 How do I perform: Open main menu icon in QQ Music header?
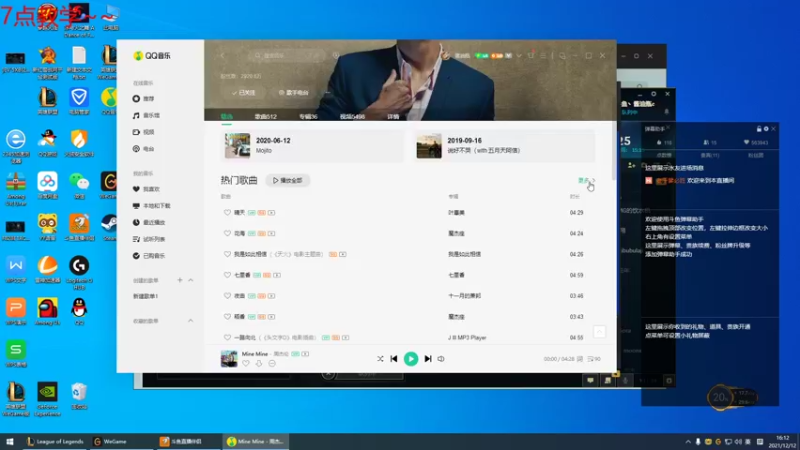tap(543, 56)
